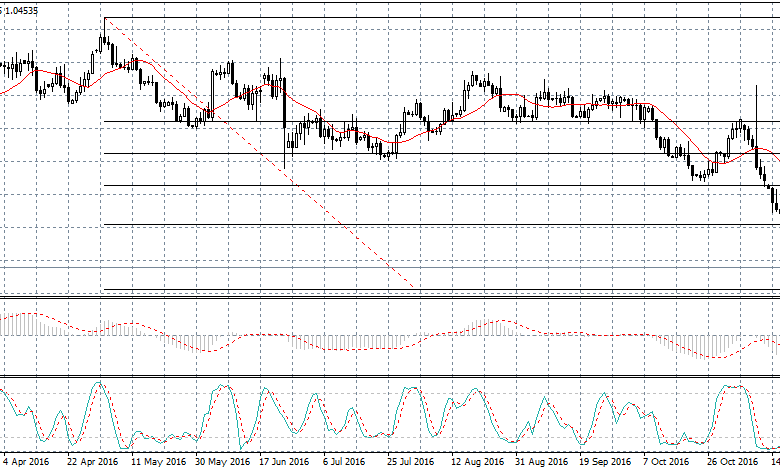Select the 17 Jun 2016 date label
The height and width of the screenshot is (473, 780).
click(284, 462)
